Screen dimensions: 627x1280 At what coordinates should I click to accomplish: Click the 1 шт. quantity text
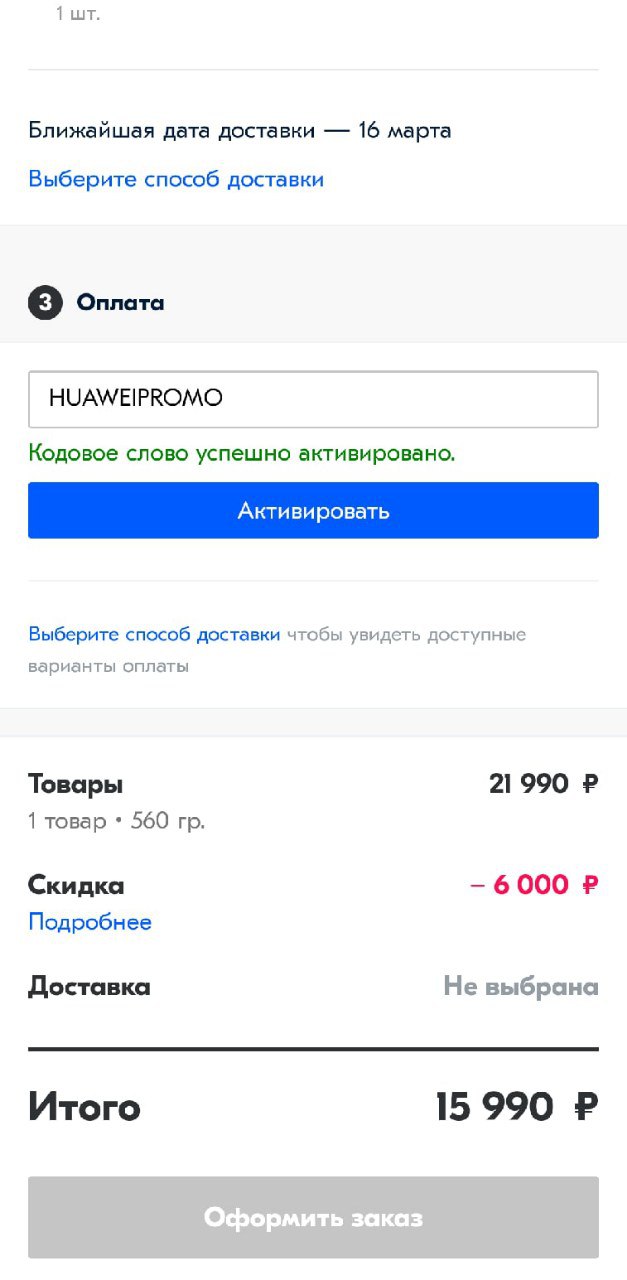(x=78, y=14)
